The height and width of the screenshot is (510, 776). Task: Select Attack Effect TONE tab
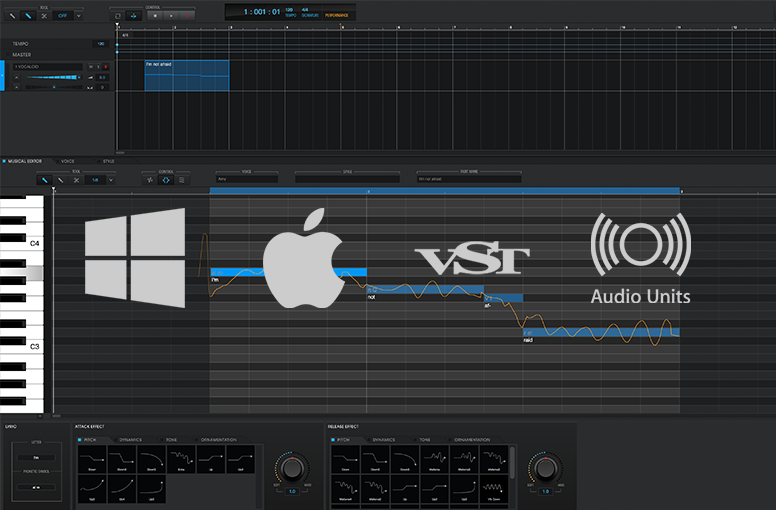169,440
